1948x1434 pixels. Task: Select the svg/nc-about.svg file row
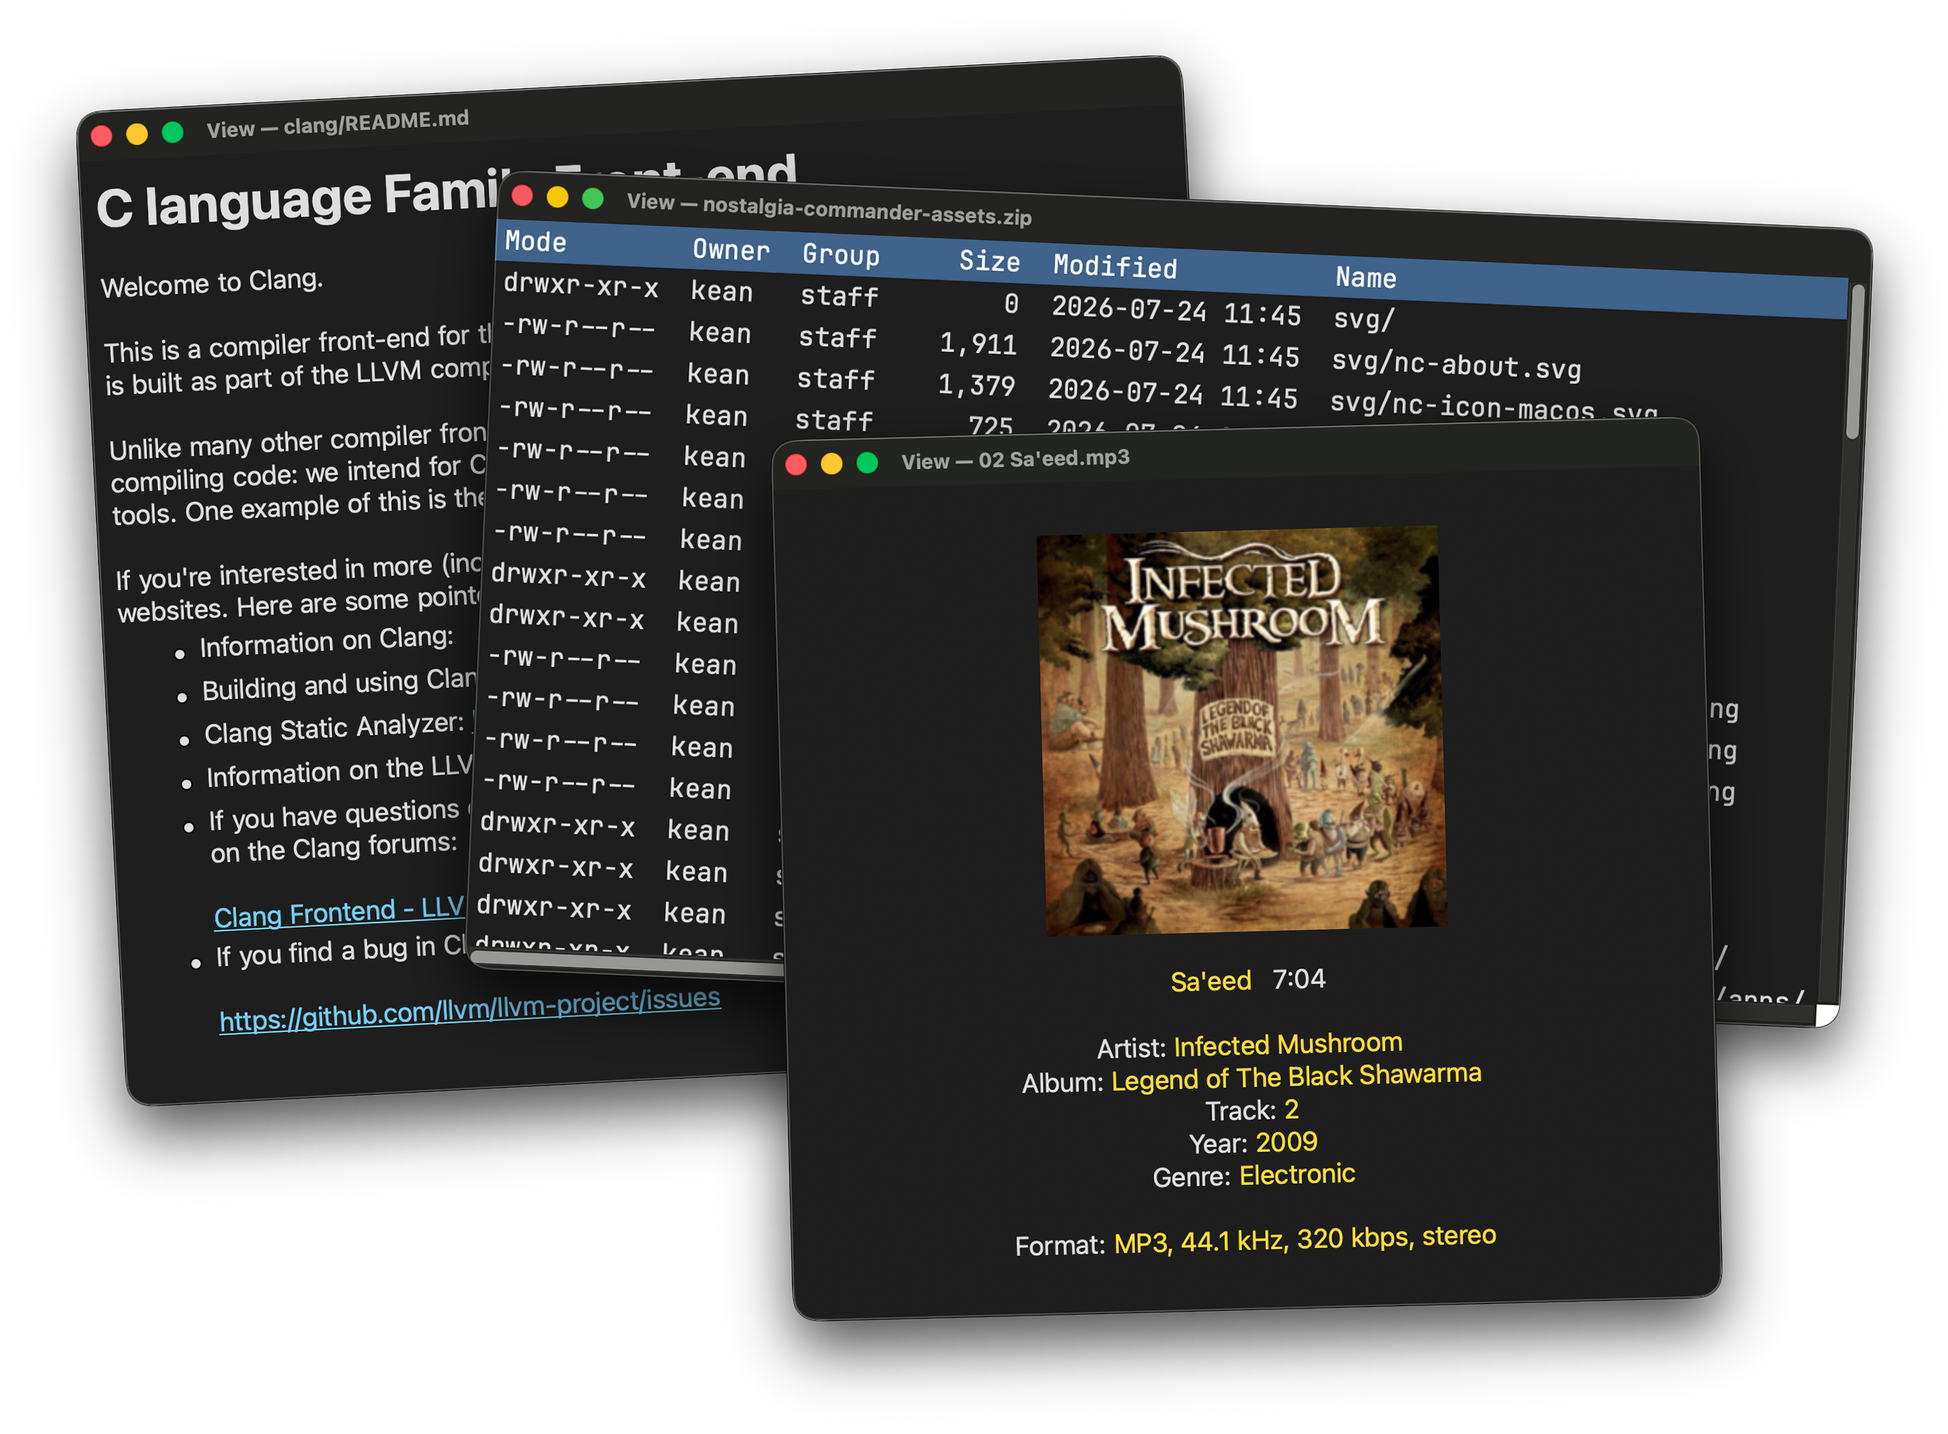tap(1170, 346)
